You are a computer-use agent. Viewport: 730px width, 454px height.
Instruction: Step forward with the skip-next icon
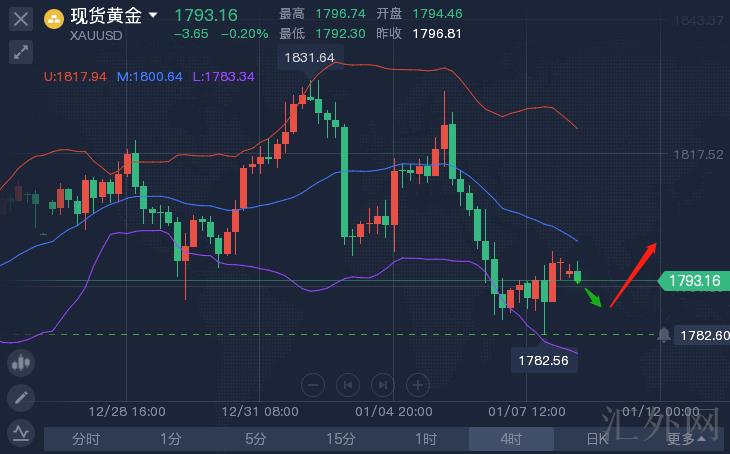(x=383, y=384)
